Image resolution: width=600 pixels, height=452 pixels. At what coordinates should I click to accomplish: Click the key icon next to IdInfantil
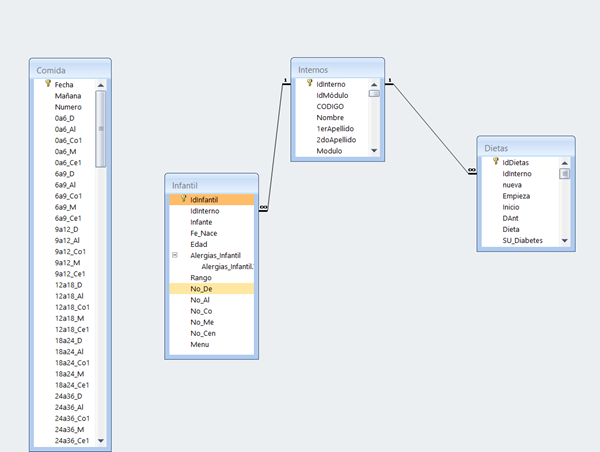pyautogui.click(x=182, y=200)
